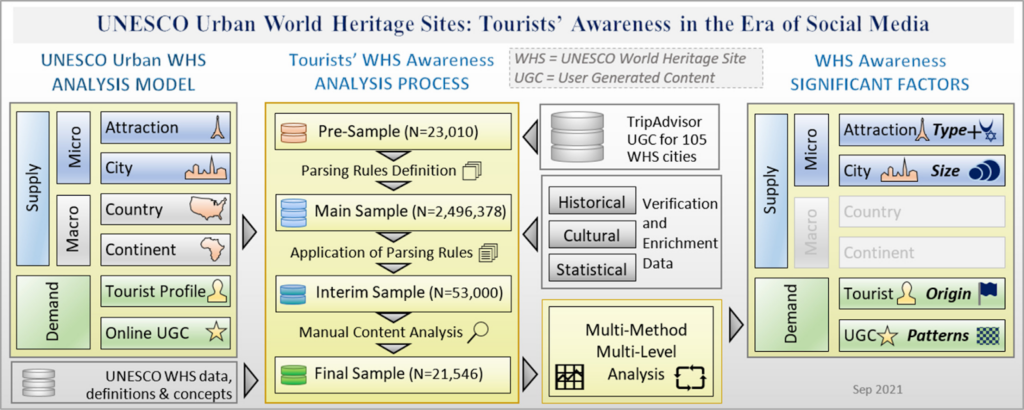This screenshot has width=1024, height=410.
Task: Select the Statistical data box
Action: tap(592, 268)
